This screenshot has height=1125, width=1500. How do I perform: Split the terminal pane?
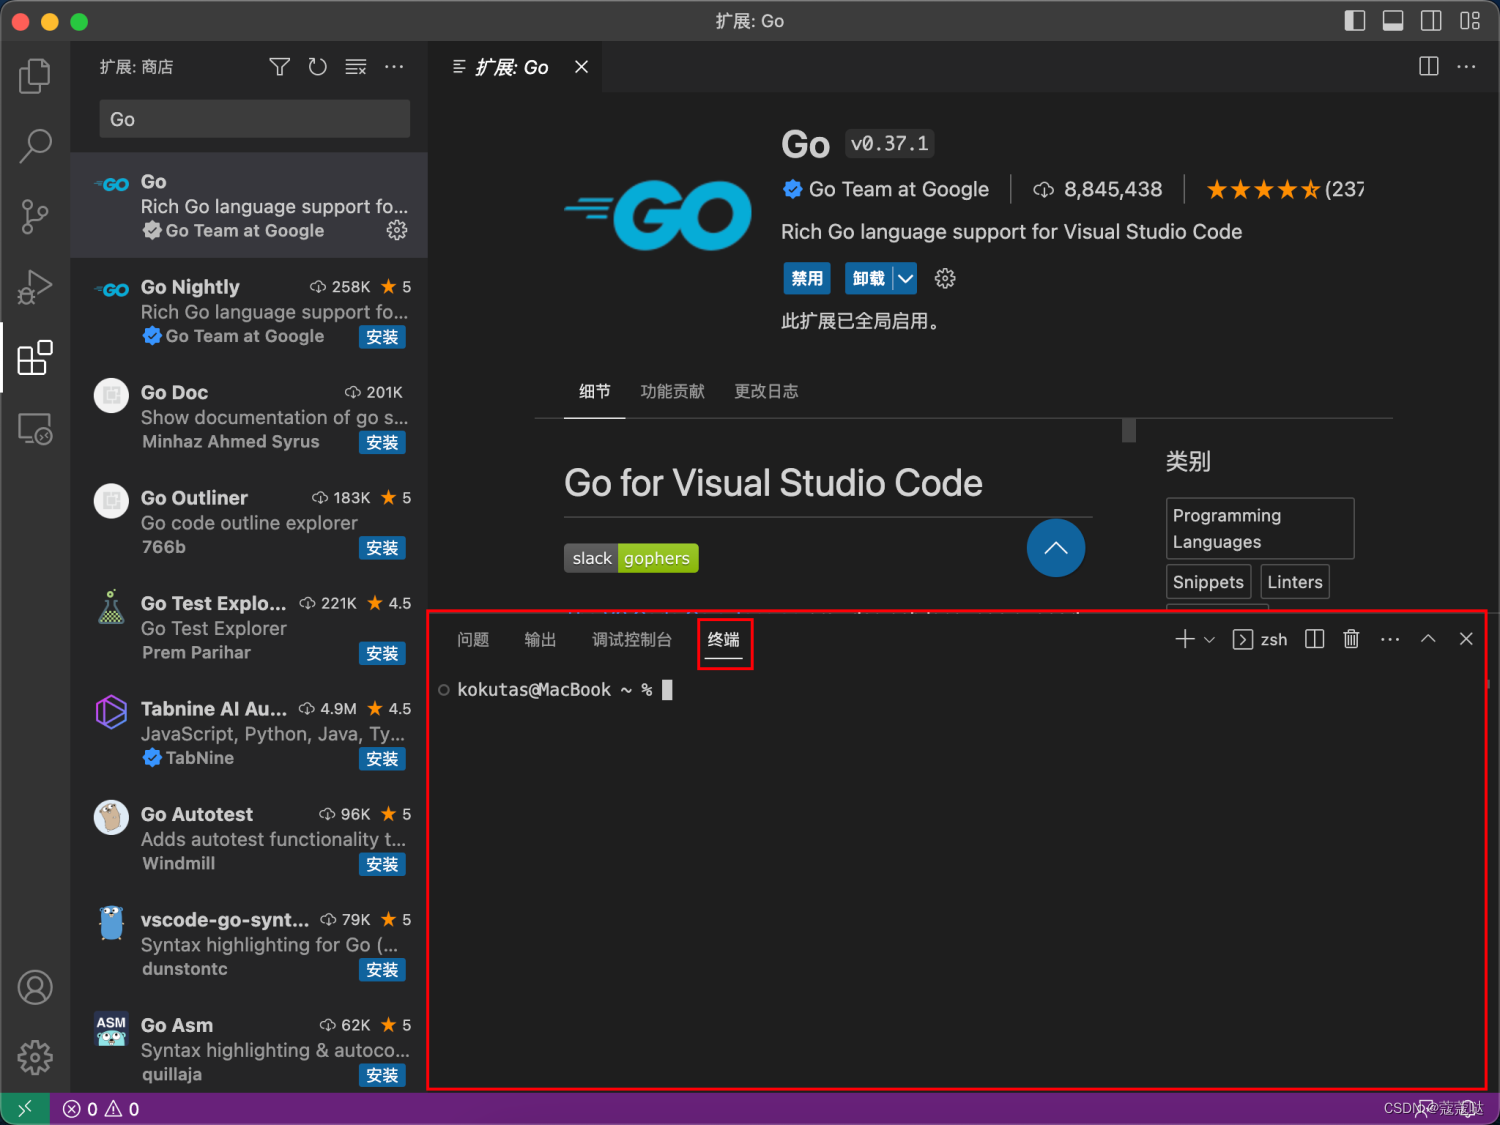(x=1315, y=639)
